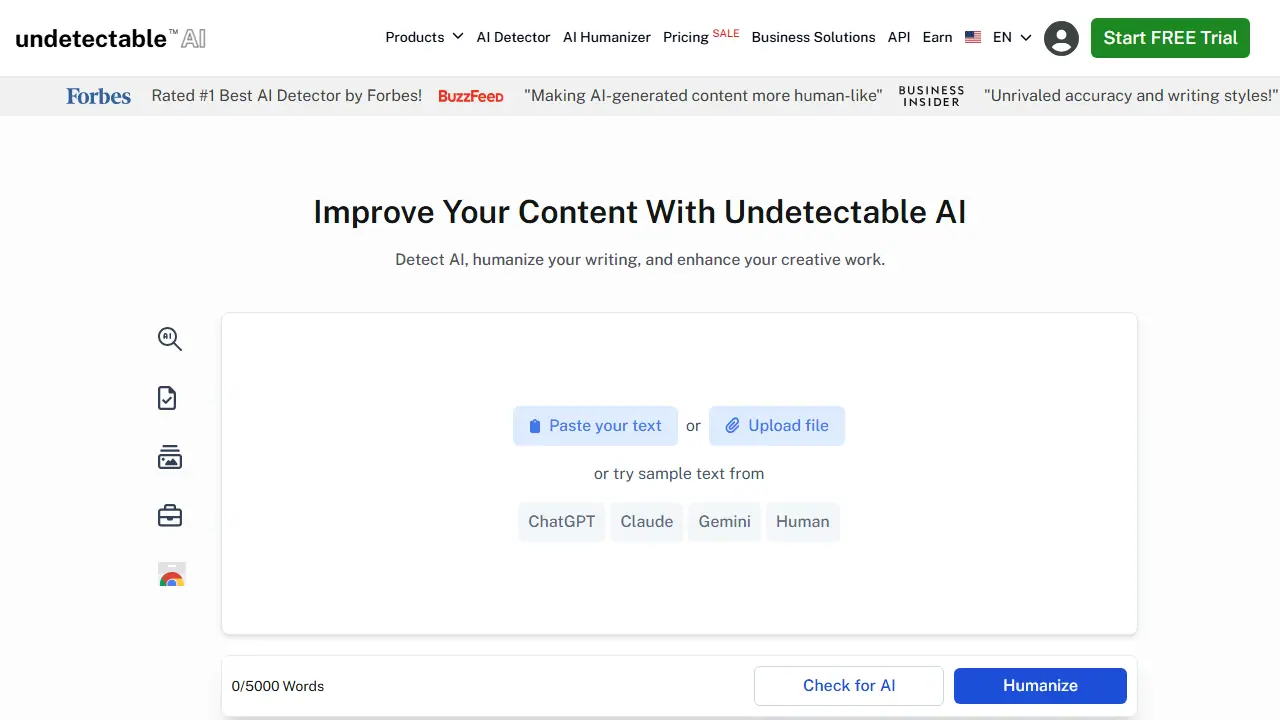Click the BuzzFeed logo in banner
Image resolution: width=1280 pixels, height=720 pixels.
click(471, 96)
